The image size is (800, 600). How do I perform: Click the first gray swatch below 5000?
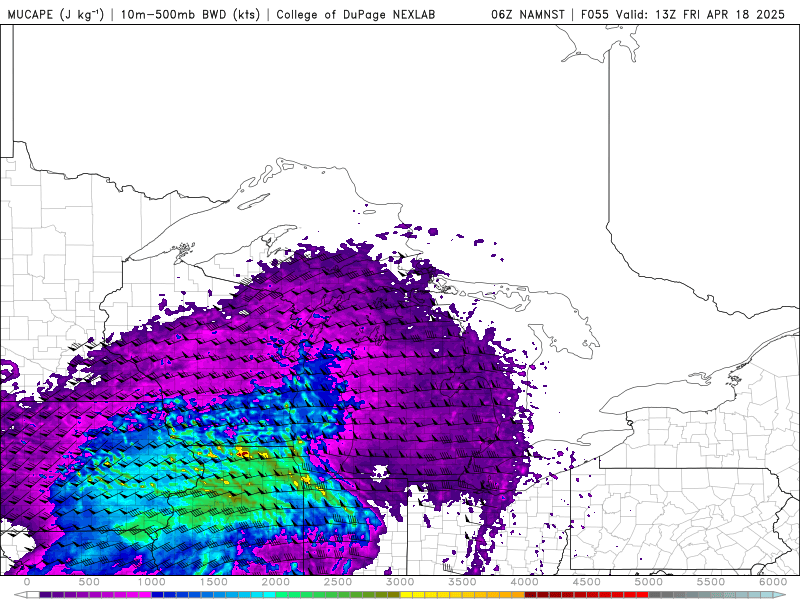[655, 594]
